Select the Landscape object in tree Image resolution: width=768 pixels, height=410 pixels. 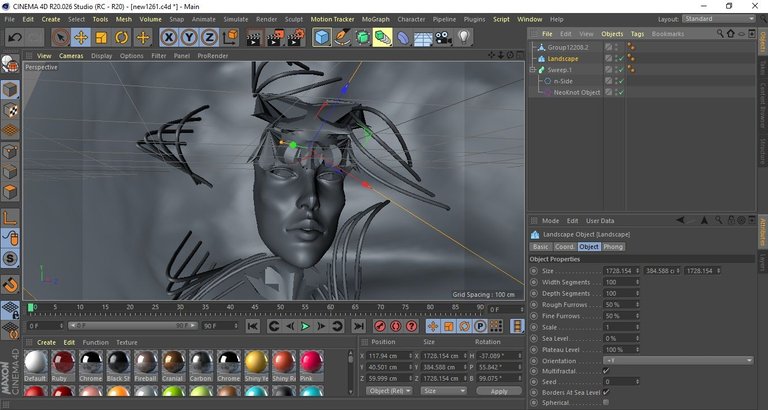562,59
